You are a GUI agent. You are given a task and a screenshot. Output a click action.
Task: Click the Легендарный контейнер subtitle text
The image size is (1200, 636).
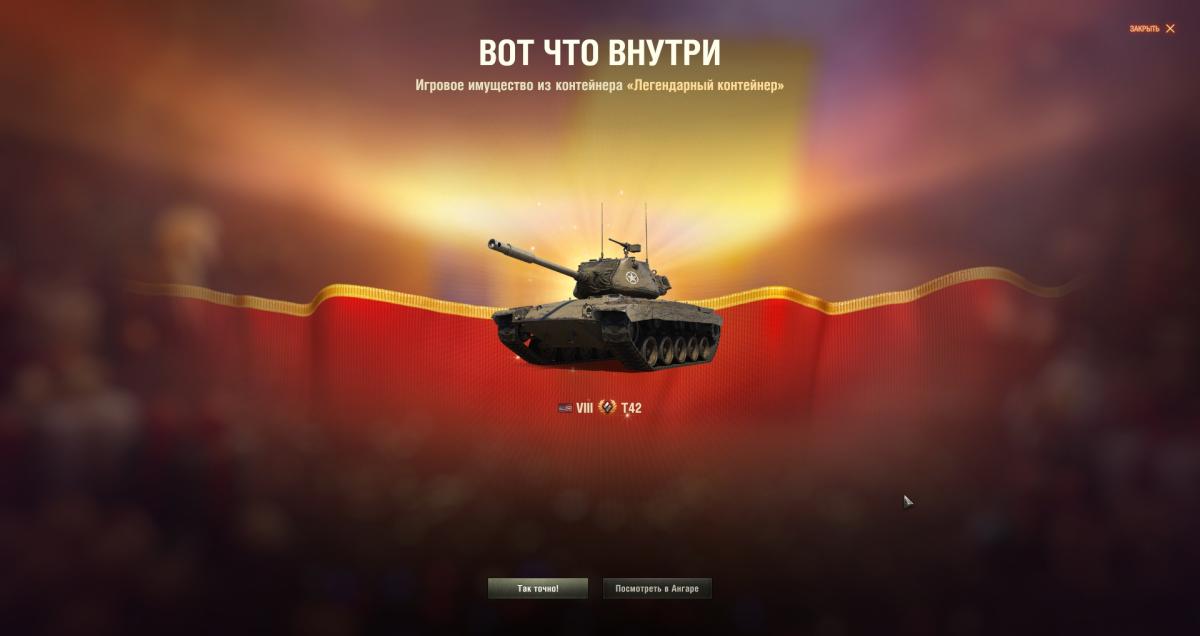point(707,86)
